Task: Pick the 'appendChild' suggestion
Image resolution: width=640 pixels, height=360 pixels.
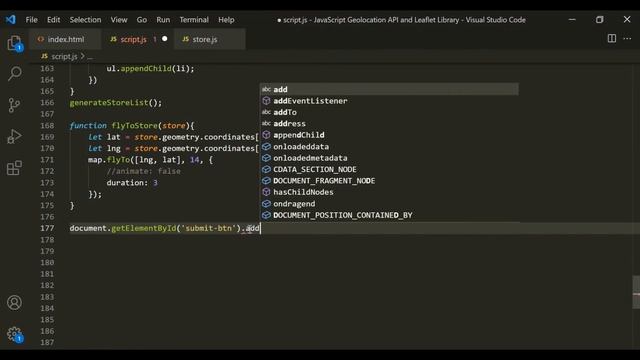Action: click(x=389, y=135)
